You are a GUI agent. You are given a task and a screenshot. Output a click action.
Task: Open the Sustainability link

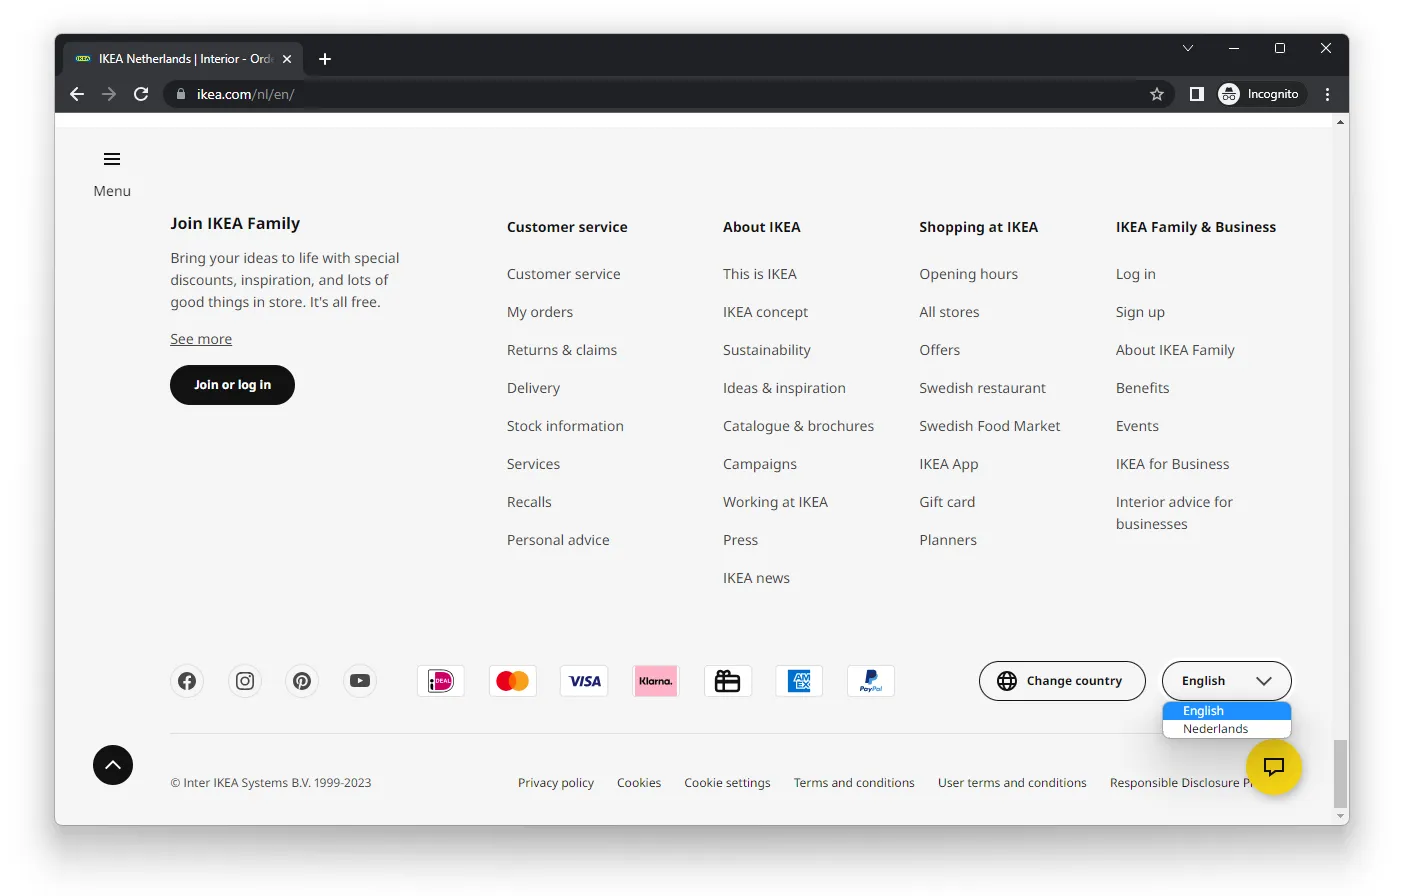point(767,350)
